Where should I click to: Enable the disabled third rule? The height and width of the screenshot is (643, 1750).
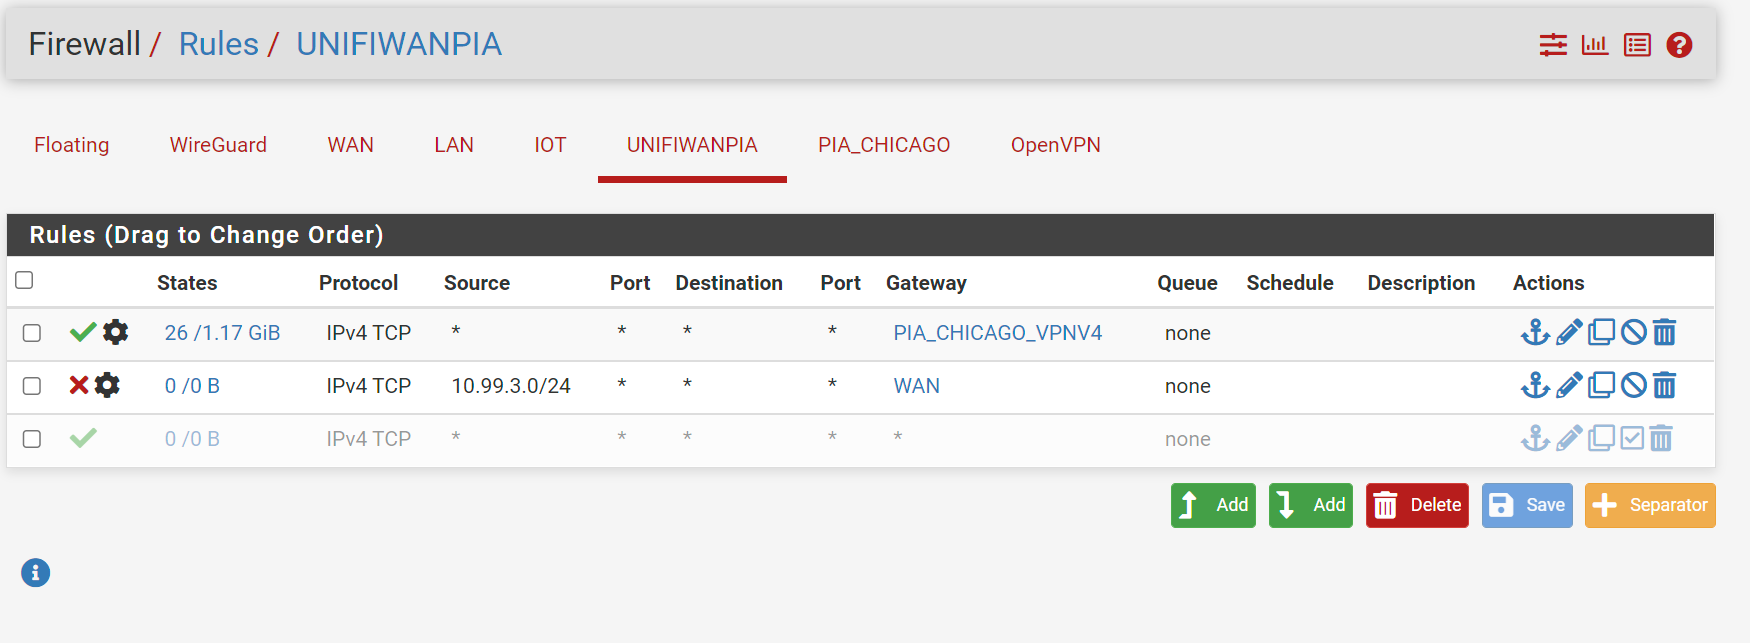point(1632,438)
